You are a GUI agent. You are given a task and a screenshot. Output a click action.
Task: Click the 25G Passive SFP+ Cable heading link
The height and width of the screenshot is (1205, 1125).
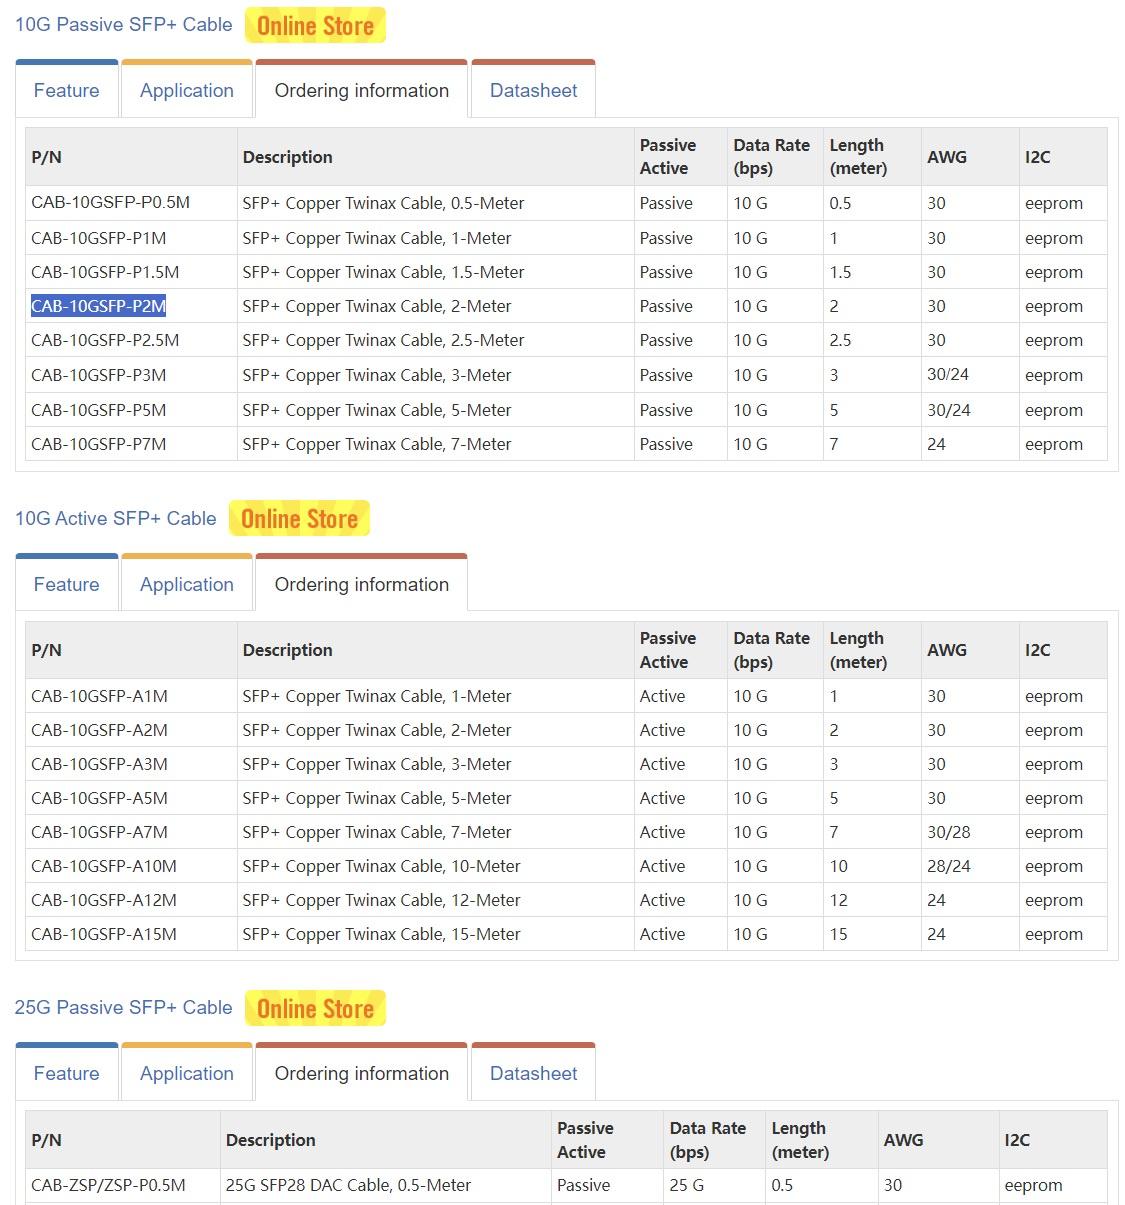(123, 1008)
